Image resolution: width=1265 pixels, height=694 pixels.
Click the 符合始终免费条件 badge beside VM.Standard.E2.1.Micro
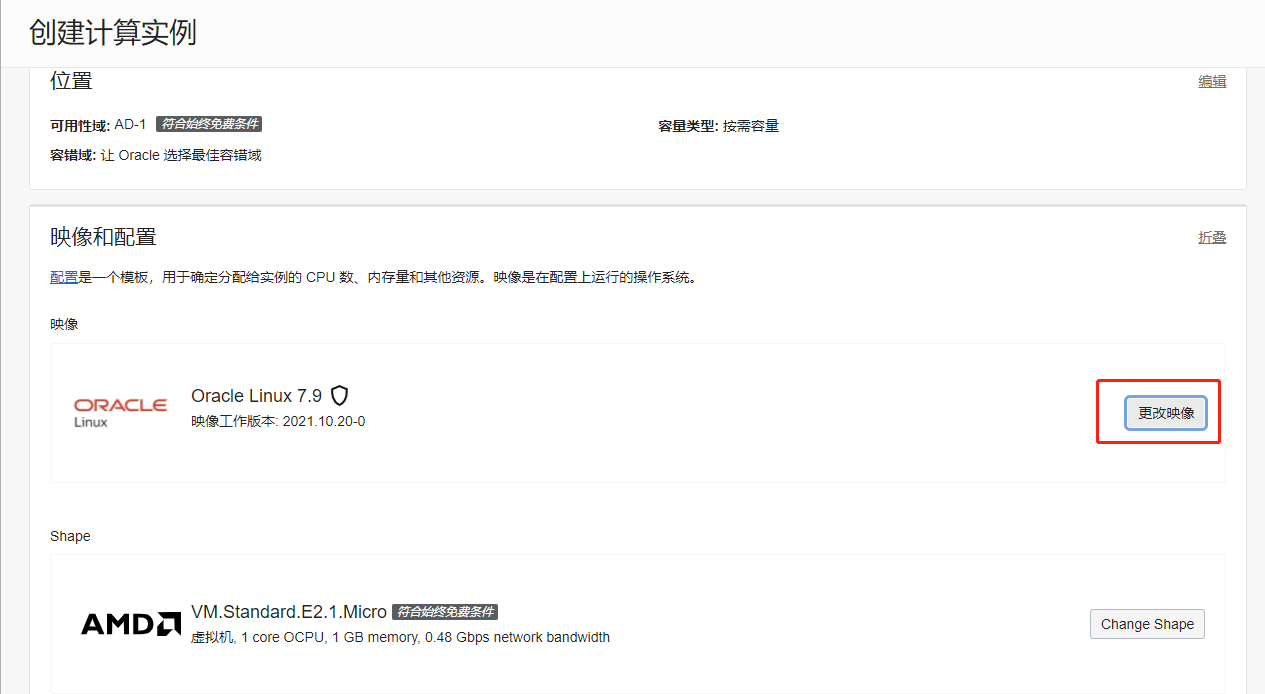pos(444,612)
